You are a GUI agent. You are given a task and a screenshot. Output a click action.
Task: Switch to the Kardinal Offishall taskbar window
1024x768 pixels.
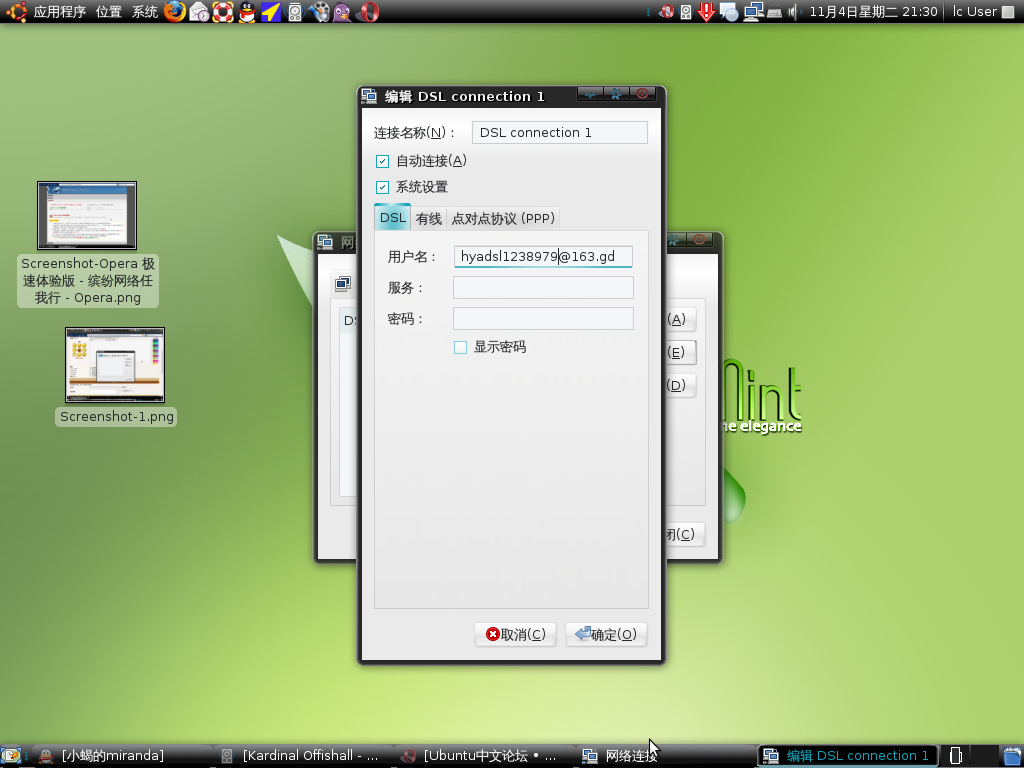303,756
